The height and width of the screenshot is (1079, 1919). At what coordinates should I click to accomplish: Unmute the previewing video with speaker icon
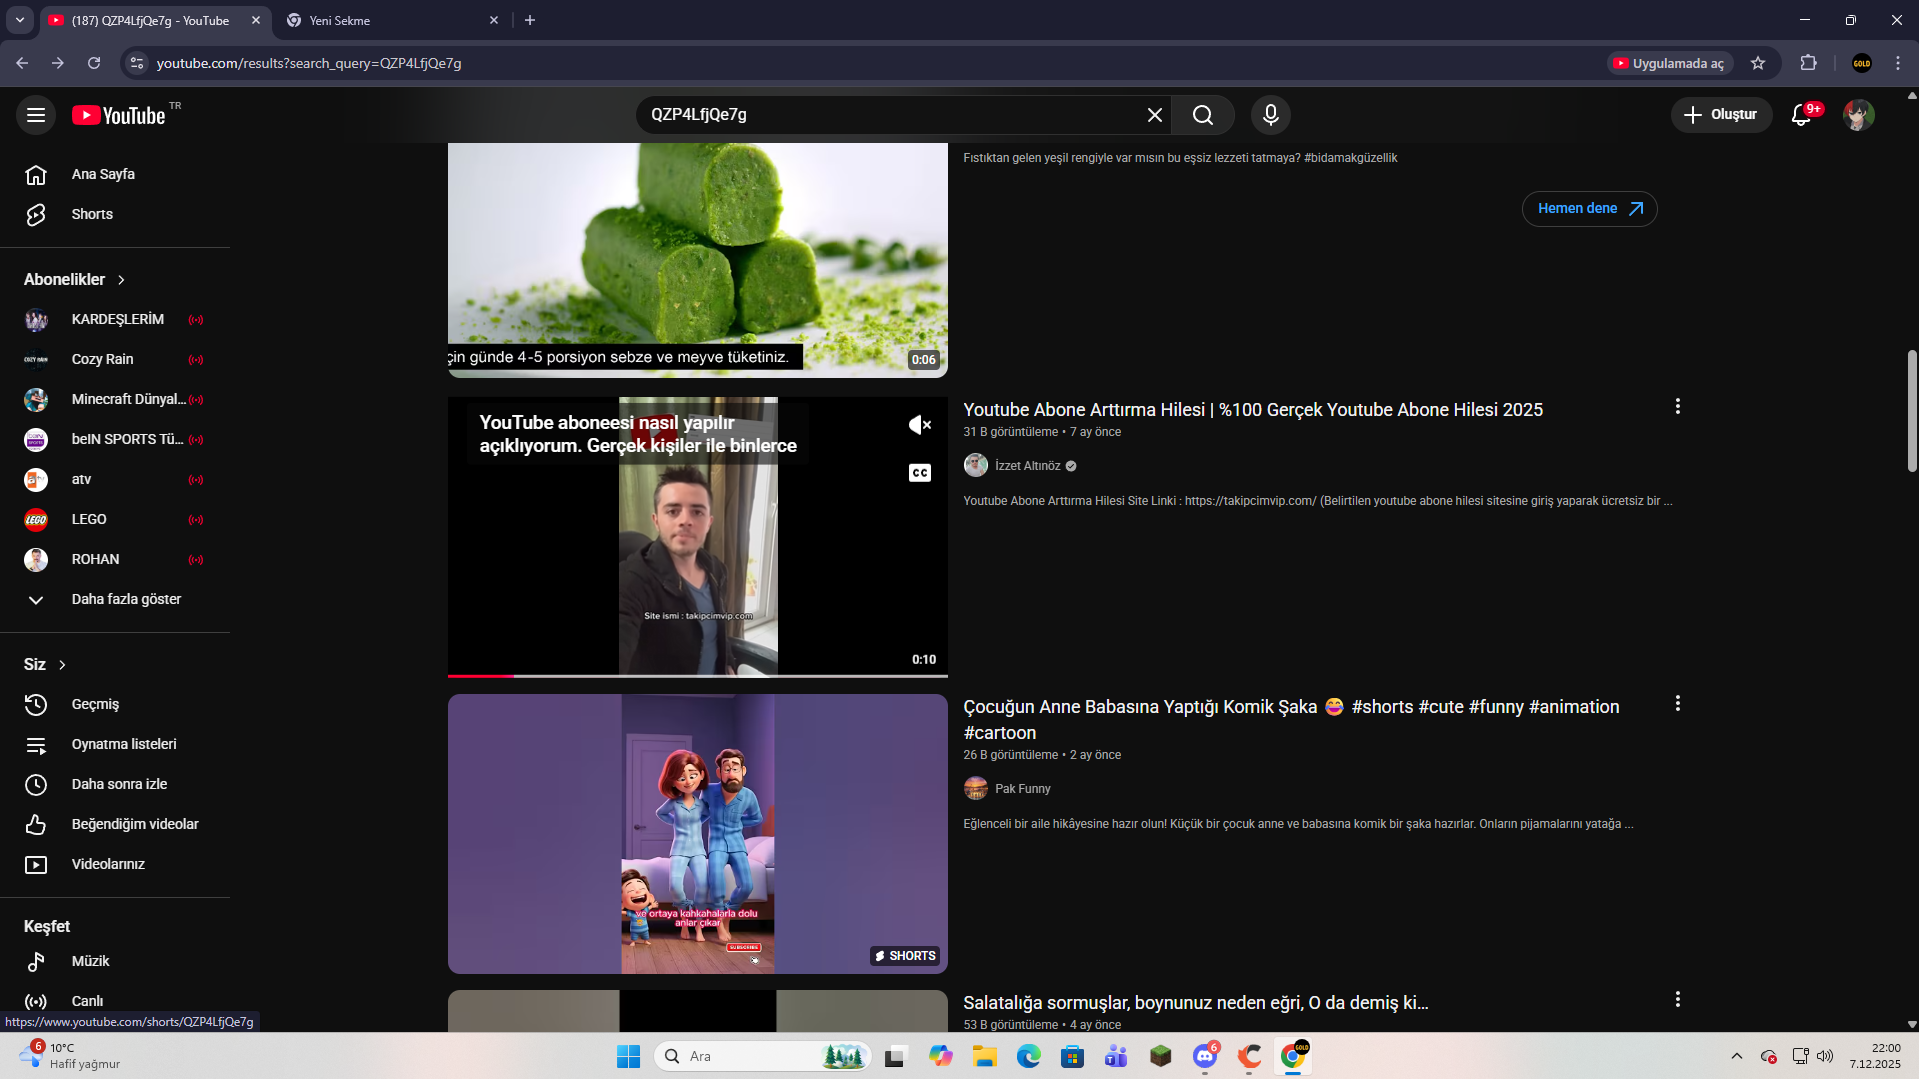[920, 425]
